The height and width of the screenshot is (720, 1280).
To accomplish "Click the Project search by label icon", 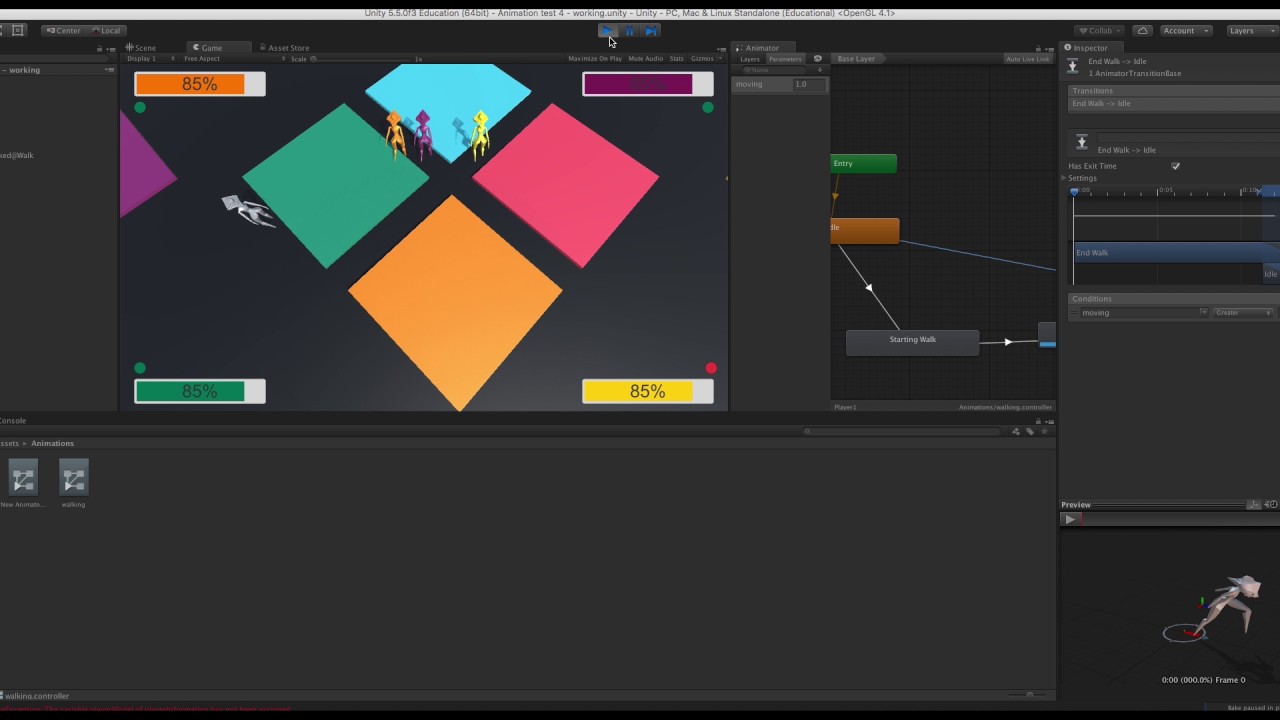I will 1029,431.
